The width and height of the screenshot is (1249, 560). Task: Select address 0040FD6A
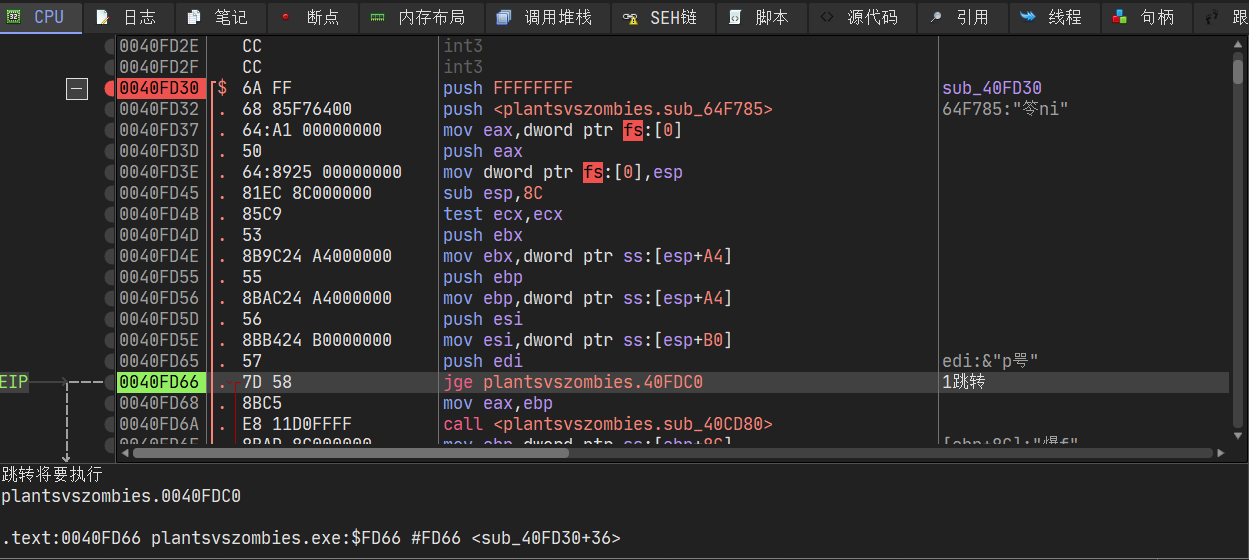tap(159, 424)
